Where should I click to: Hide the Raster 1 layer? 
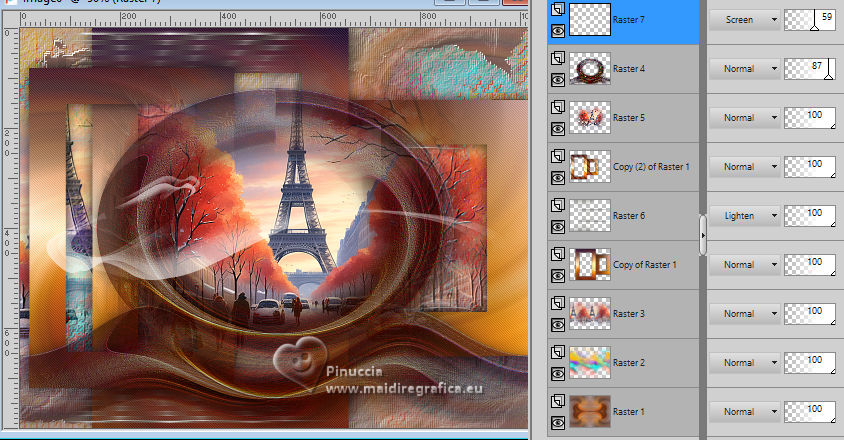(x=558, y=423)
